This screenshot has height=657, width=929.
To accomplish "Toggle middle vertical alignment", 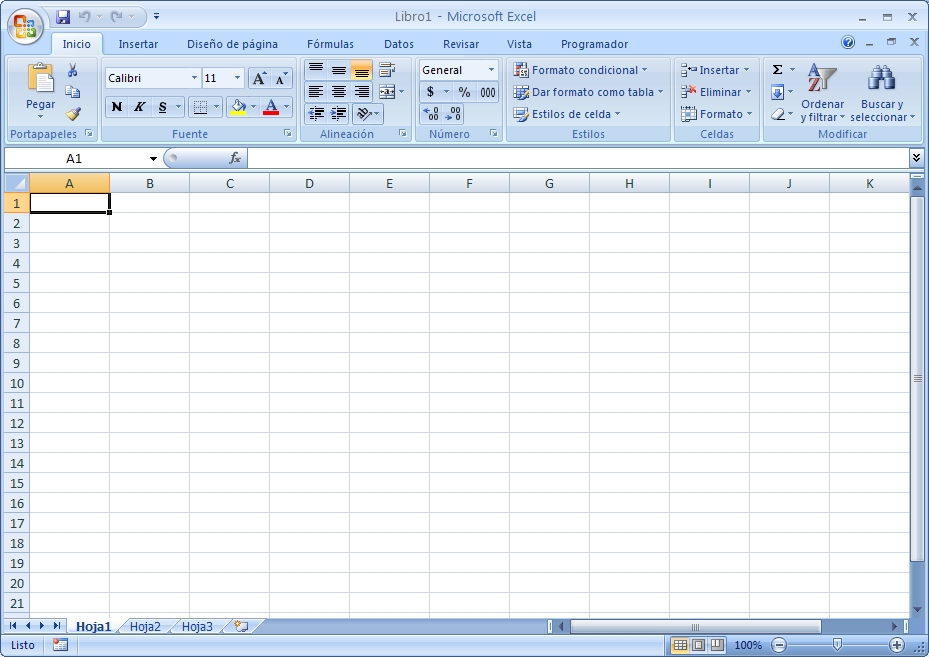I will click(x=338, y=70).
